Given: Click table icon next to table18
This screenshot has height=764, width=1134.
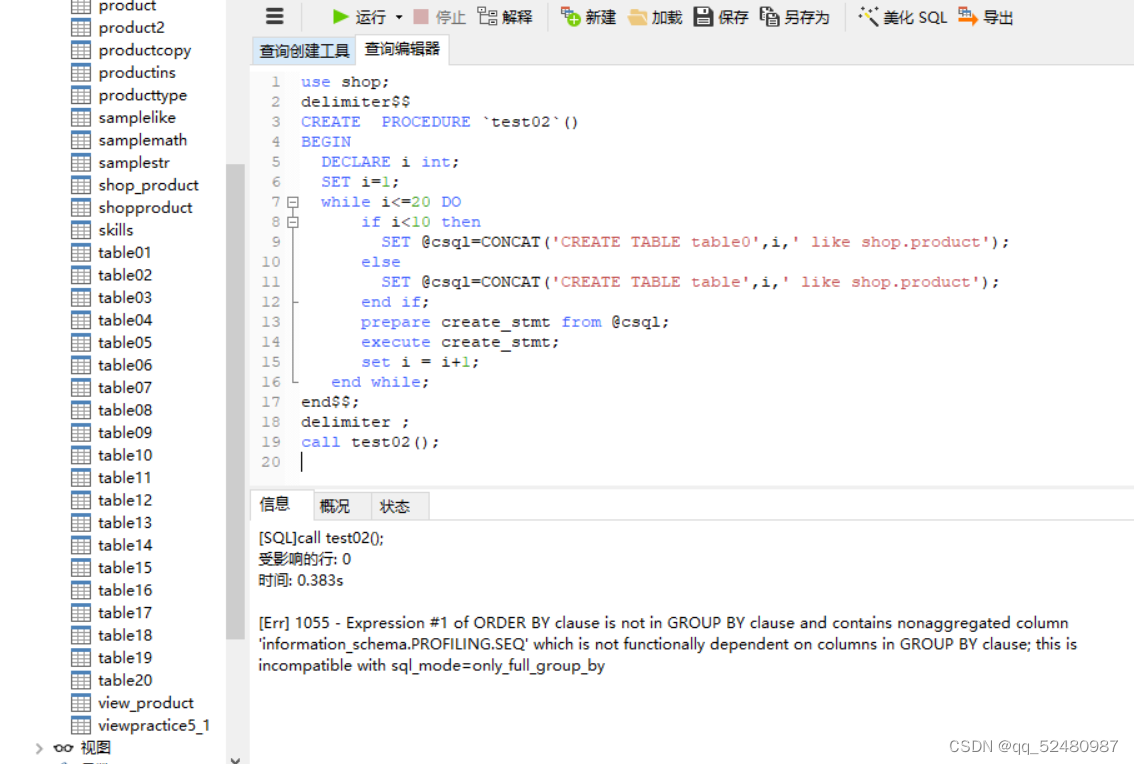Looking at the screenshot, I should tap(81, 635).
